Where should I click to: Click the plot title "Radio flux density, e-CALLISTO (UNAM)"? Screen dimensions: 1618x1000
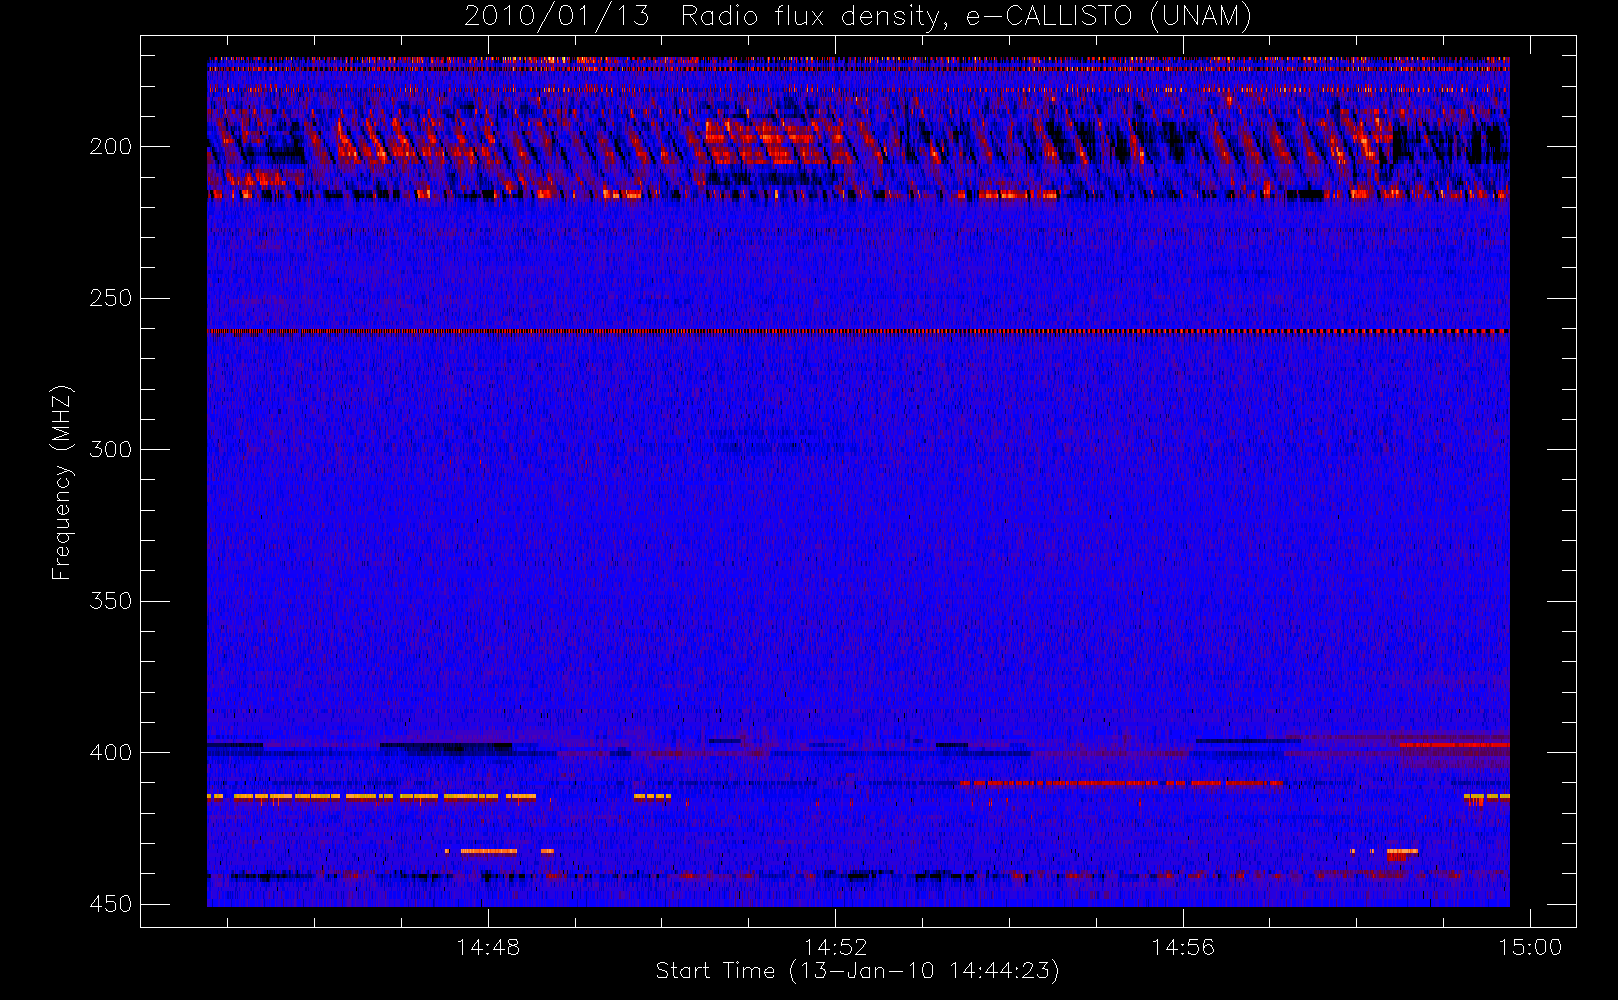pos(966,17)
